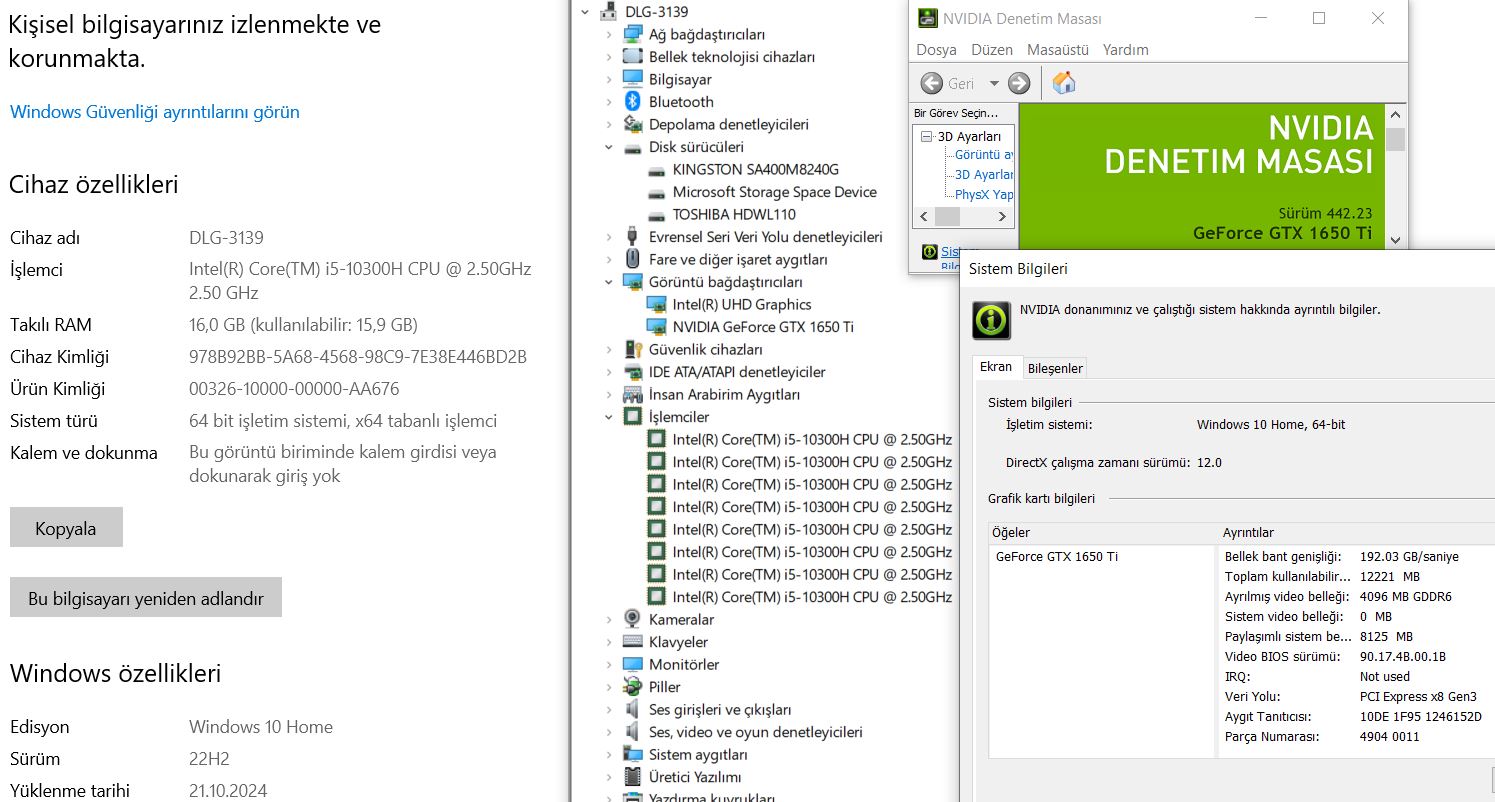Screen dimensions: 1495x802
Task: Click Bu bilgisayarı yeniden adlandır button
Action: pos(146,598)
